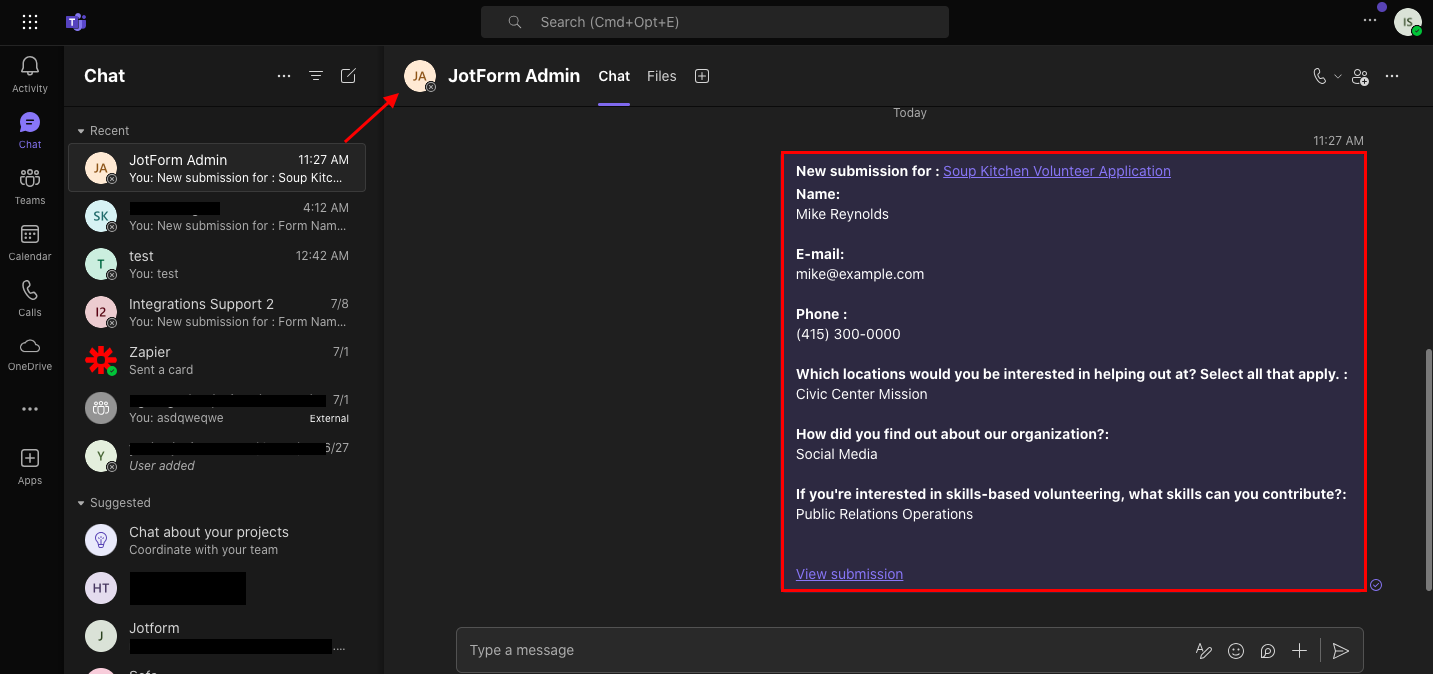Show more apps via sidebar ellipsis
The width and height of the screenshot is (1433, 674).
[x=30, y=409]
